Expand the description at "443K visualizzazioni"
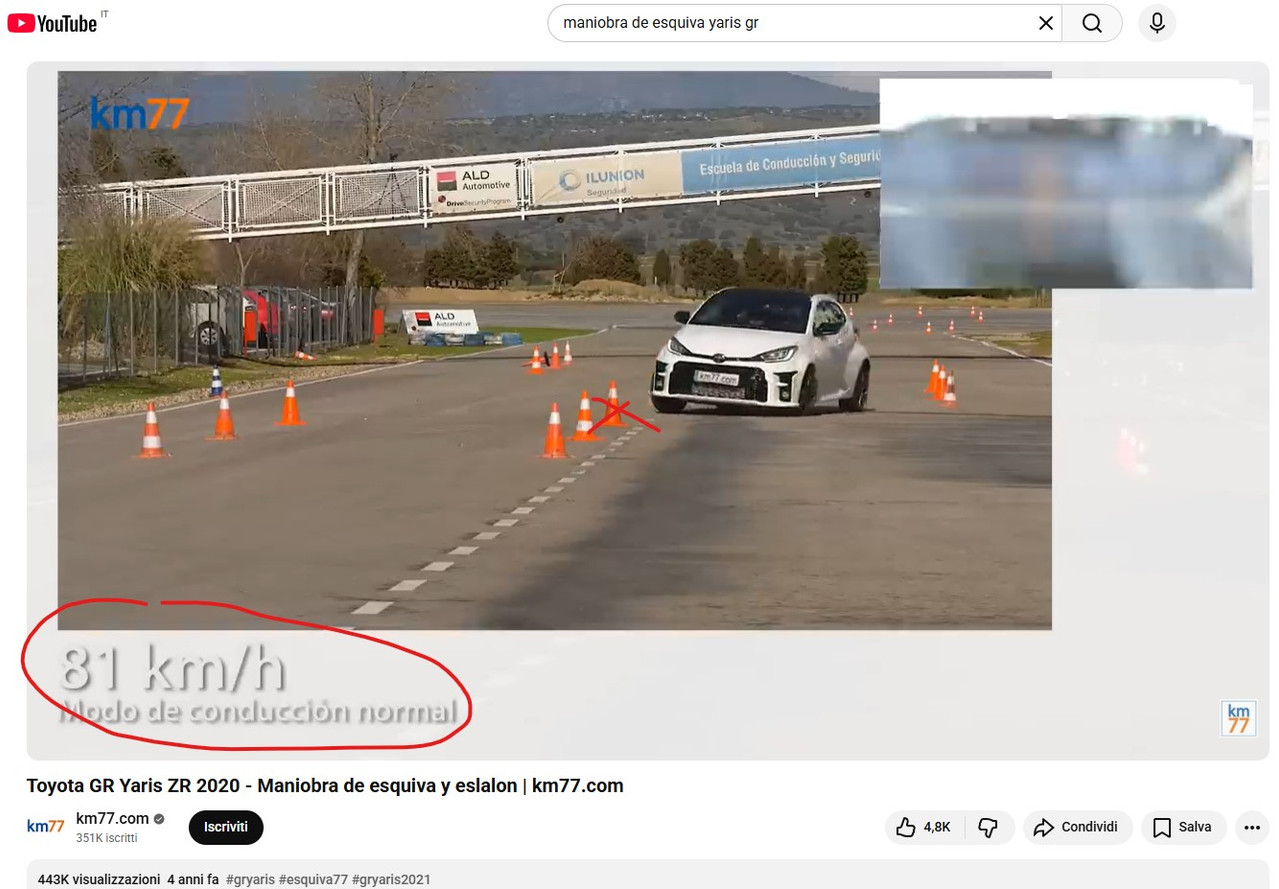1279x889 pixels. 99,880
